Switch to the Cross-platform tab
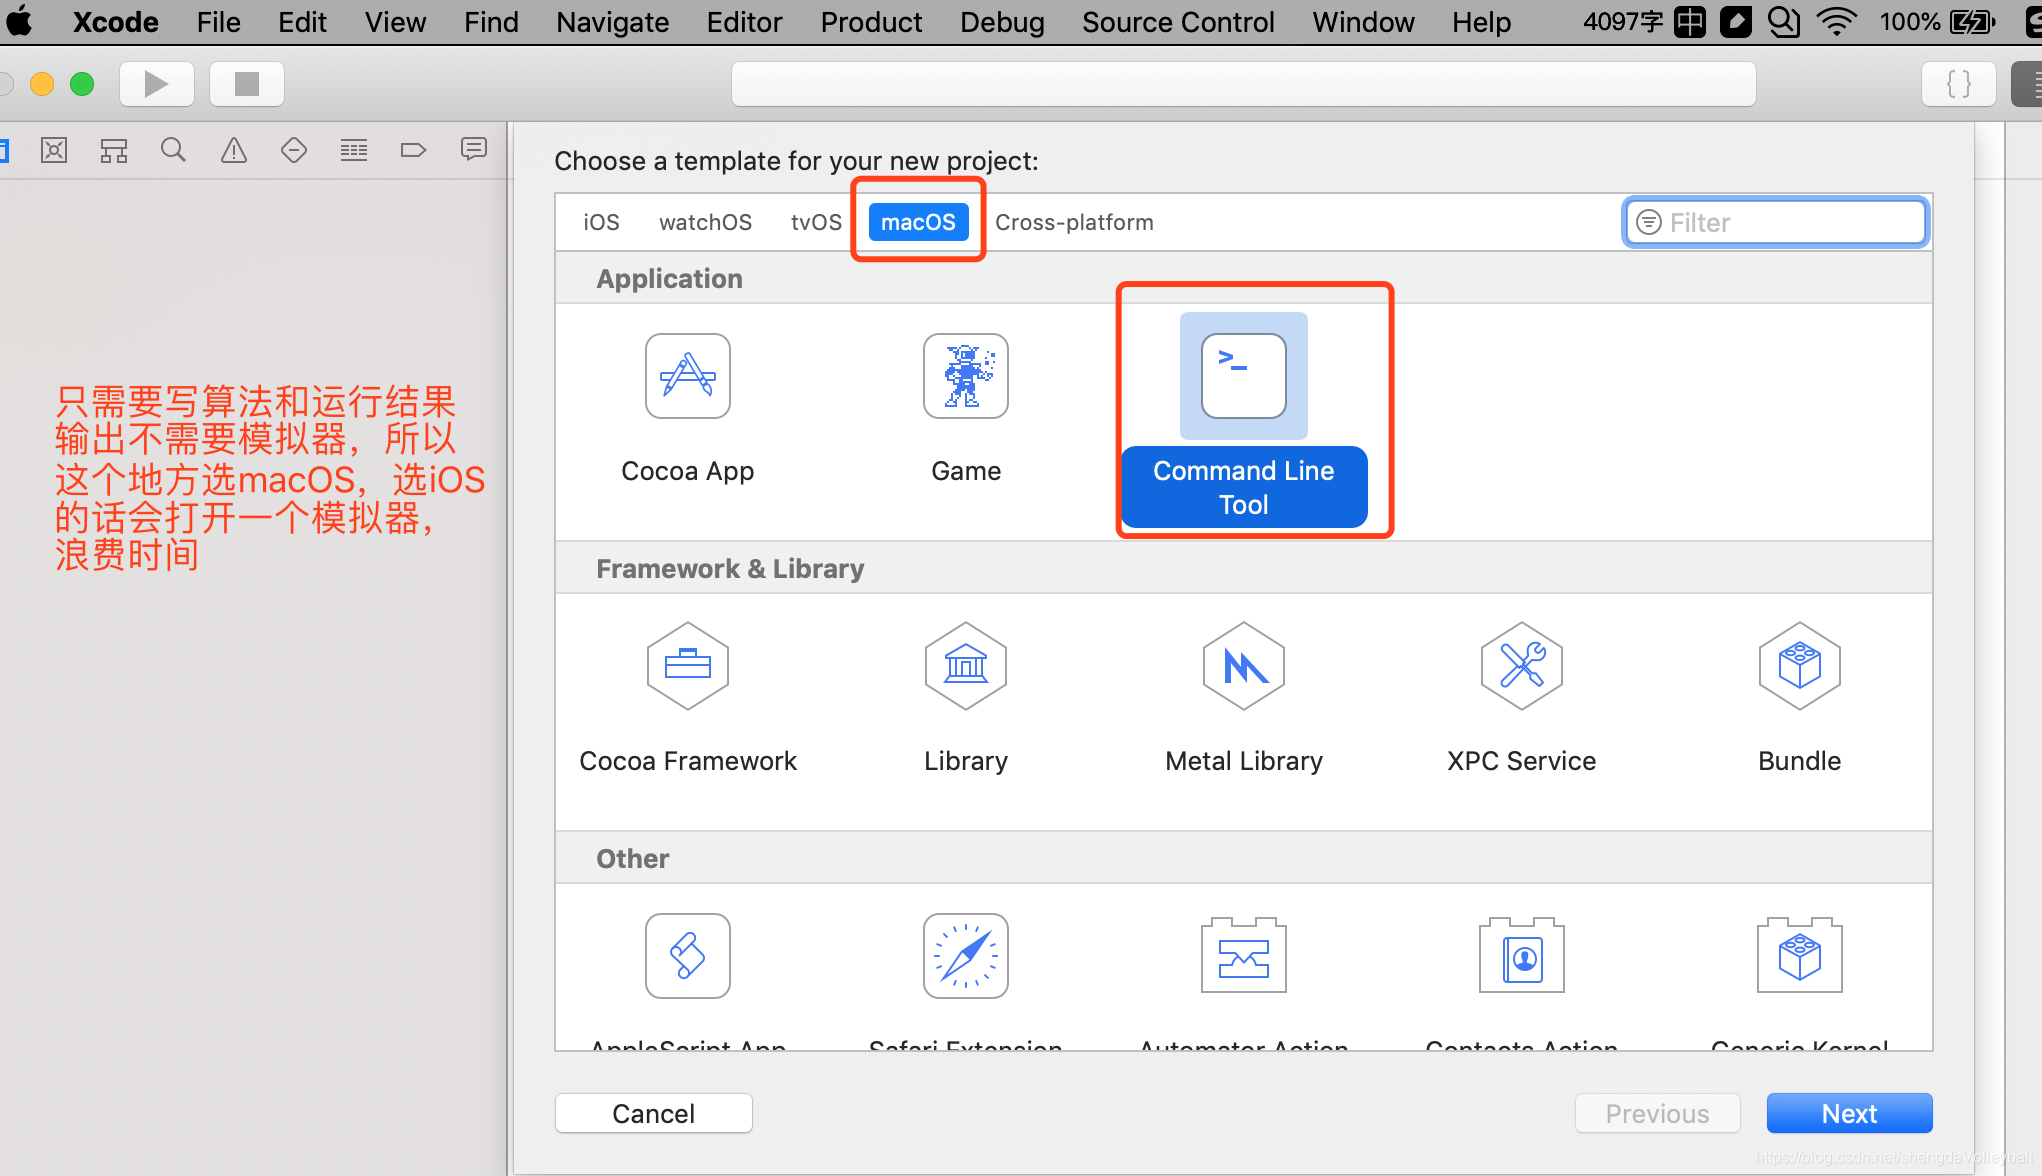The width and height of the screenshot is (2042, 1176). pyautogui.click(x=1074, y=222)
